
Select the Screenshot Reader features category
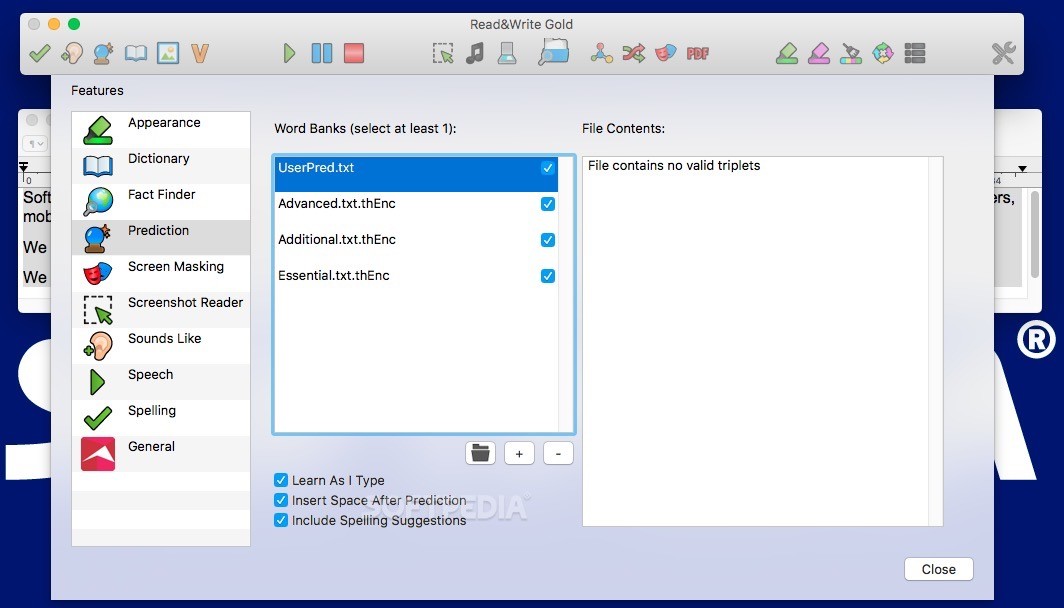click(161, 309)
